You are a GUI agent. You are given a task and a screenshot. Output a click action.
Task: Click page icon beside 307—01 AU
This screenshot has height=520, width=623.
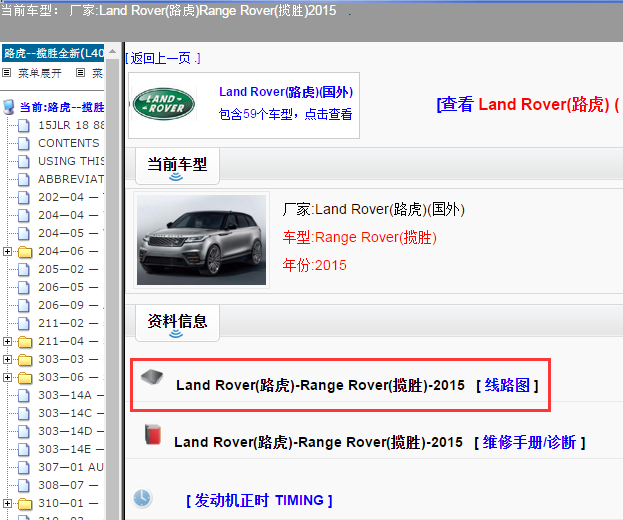24,467
